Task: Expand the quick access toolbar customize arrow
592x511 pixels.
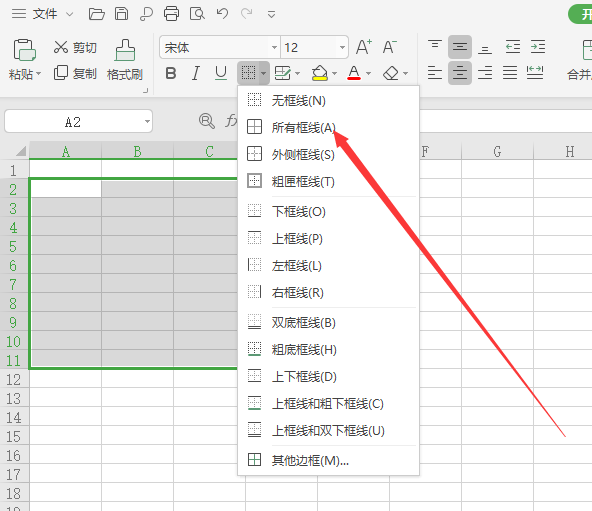Action: (271, 15)
